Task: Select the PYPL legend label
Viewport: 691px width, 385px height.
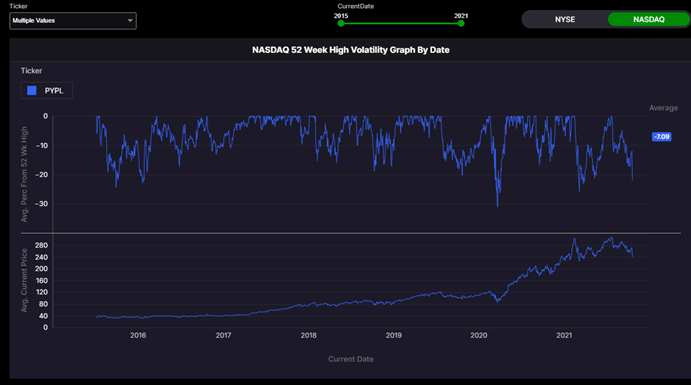Action: pos(54,91)
